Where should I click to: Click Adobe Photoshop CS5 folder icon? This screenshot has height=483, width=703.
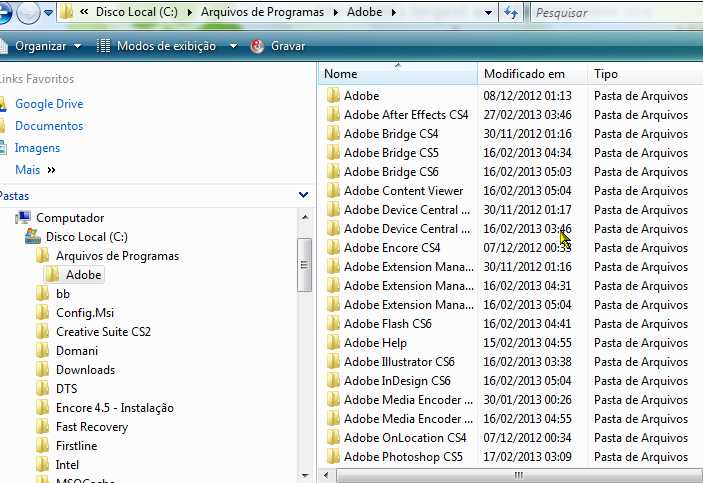(333, 457)
